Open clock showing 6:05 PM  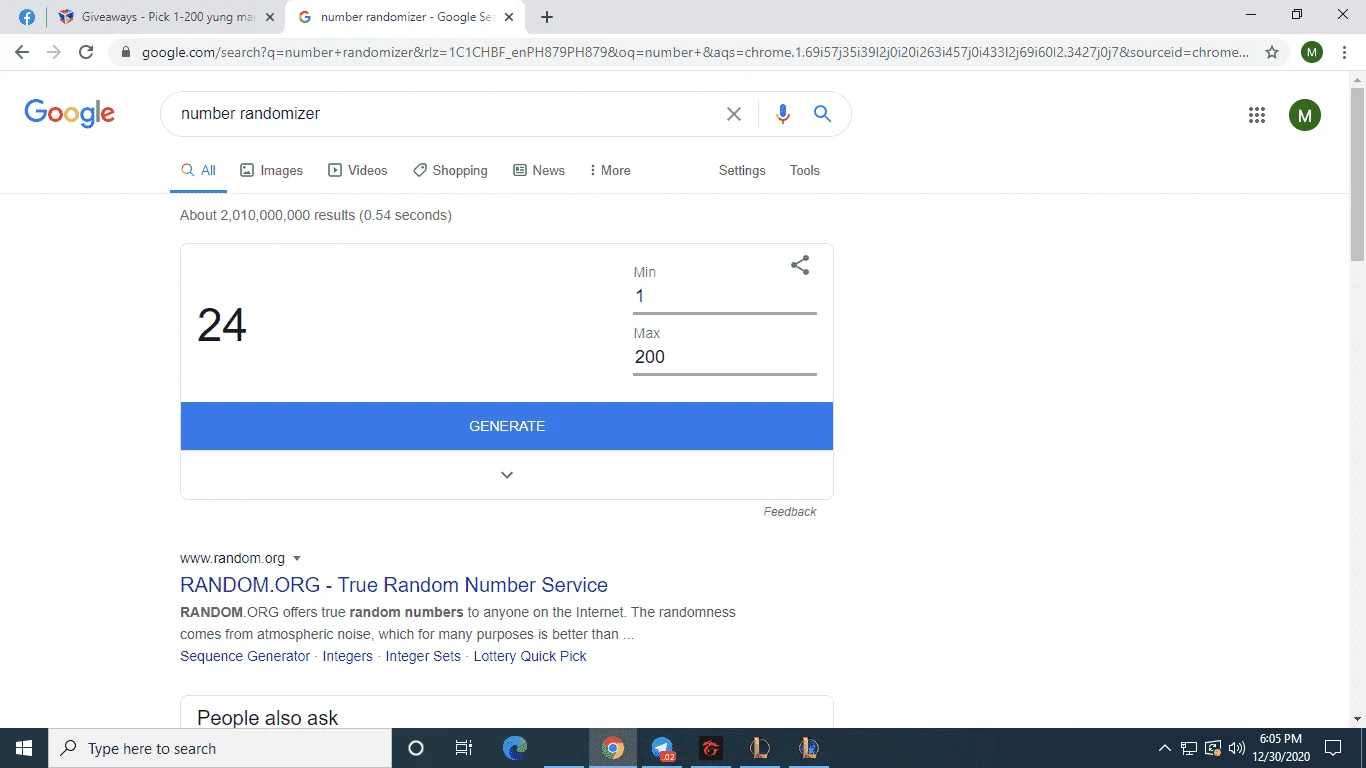pos(1280,748)
